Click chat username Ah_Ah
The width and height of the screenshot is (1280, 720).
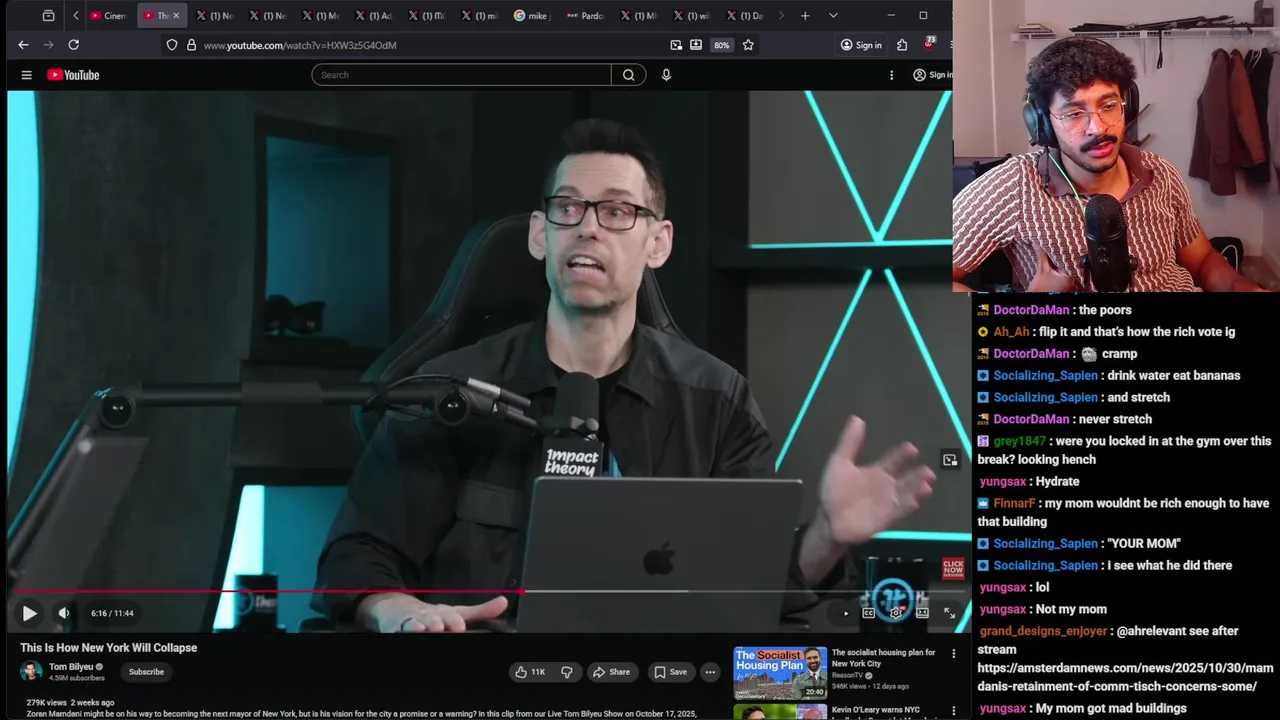1011,331
